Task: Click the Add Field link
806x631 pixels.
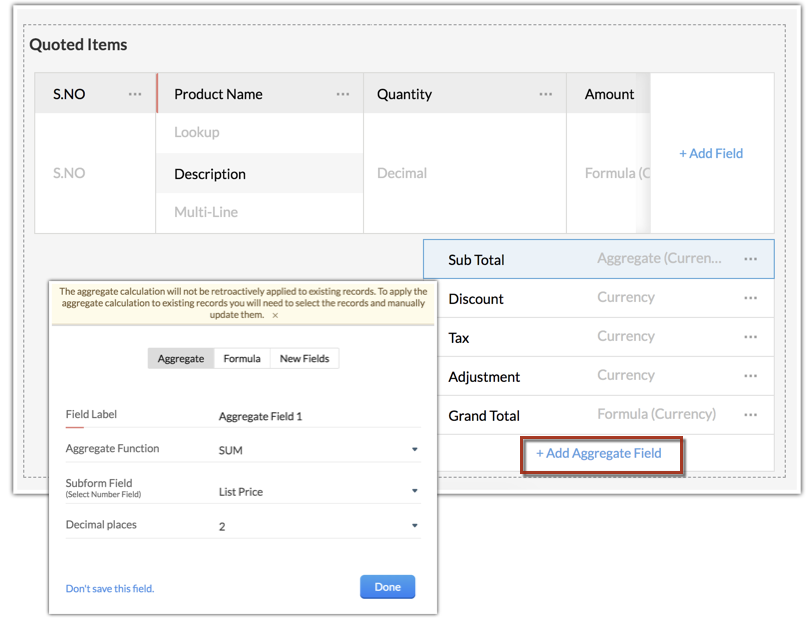Action: point(711,153)
